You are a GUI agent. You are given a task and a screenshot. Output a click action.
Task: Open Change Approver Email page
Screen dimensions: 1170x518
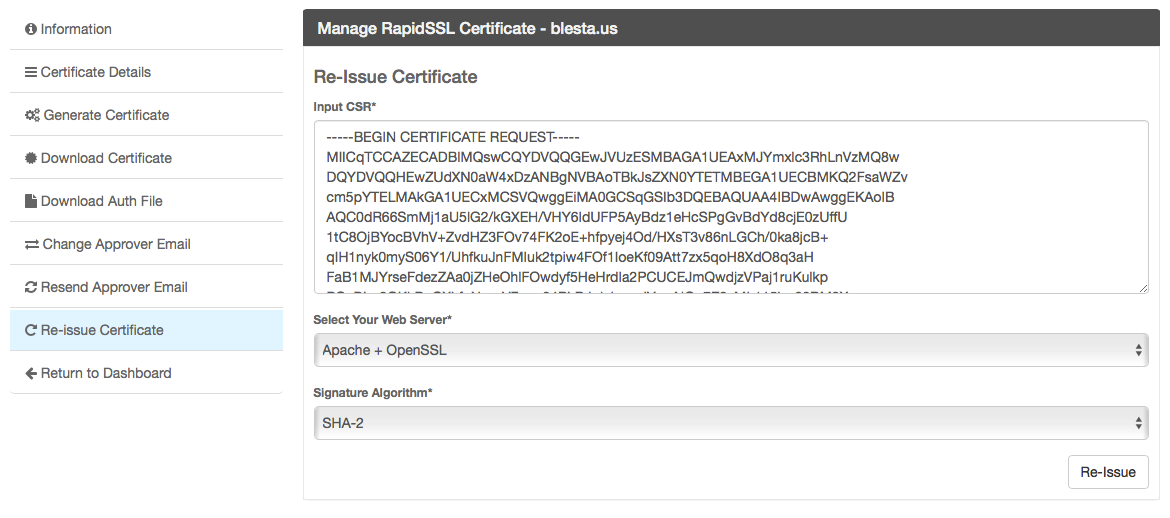click(115, 245)
